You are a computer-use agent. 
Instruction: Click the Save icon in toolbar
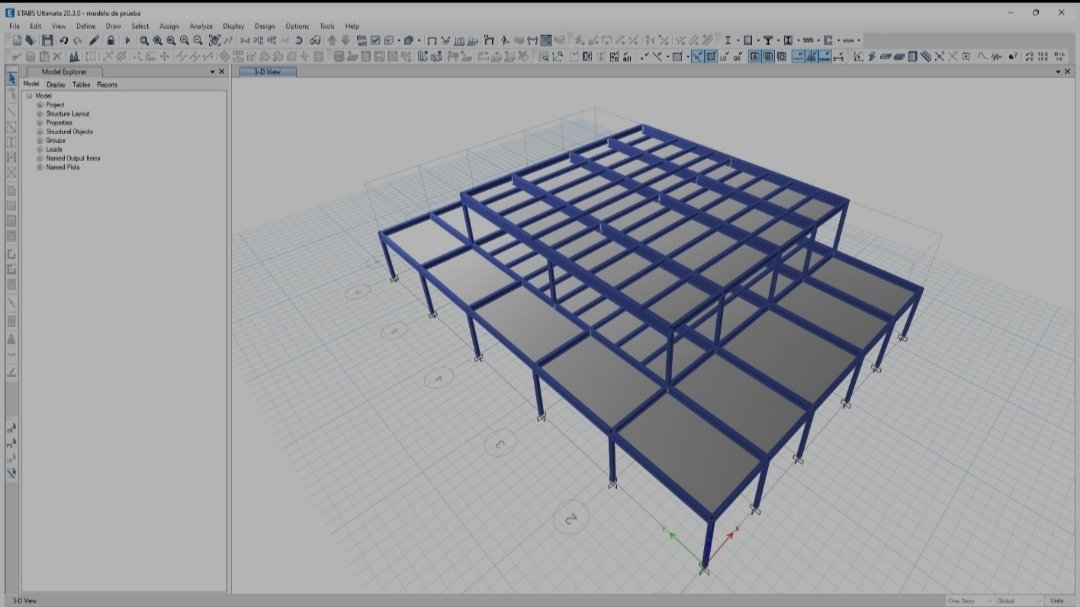point(47,41)
